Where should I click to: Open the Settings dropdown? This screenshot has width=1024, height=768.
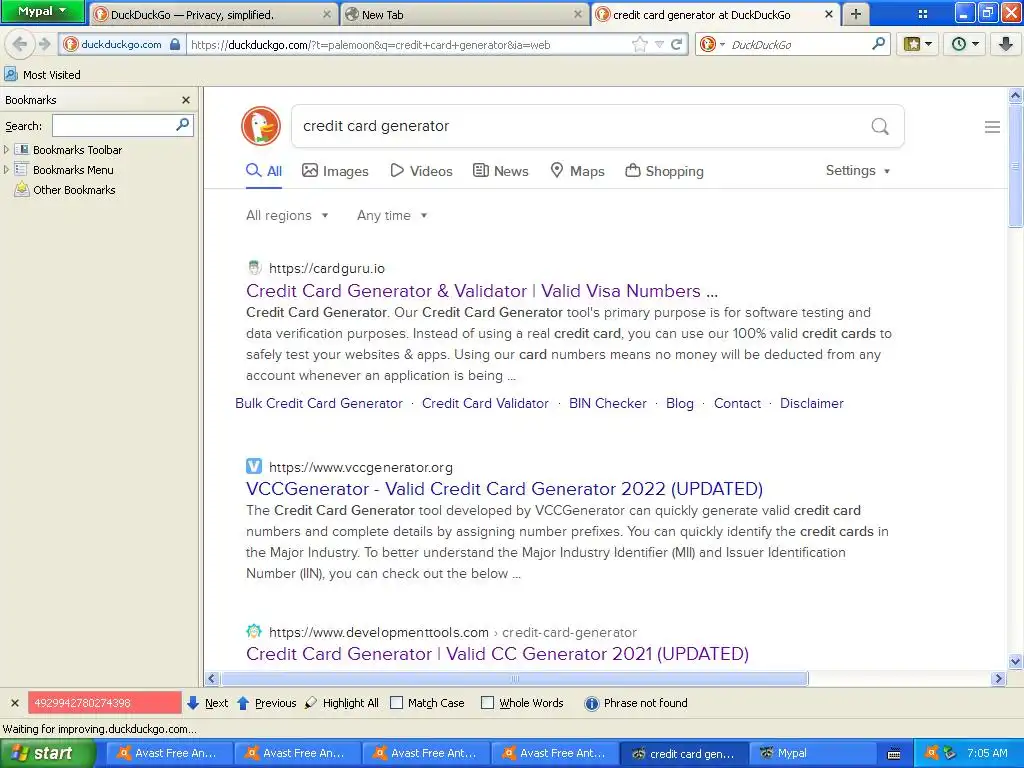[858, 170]
